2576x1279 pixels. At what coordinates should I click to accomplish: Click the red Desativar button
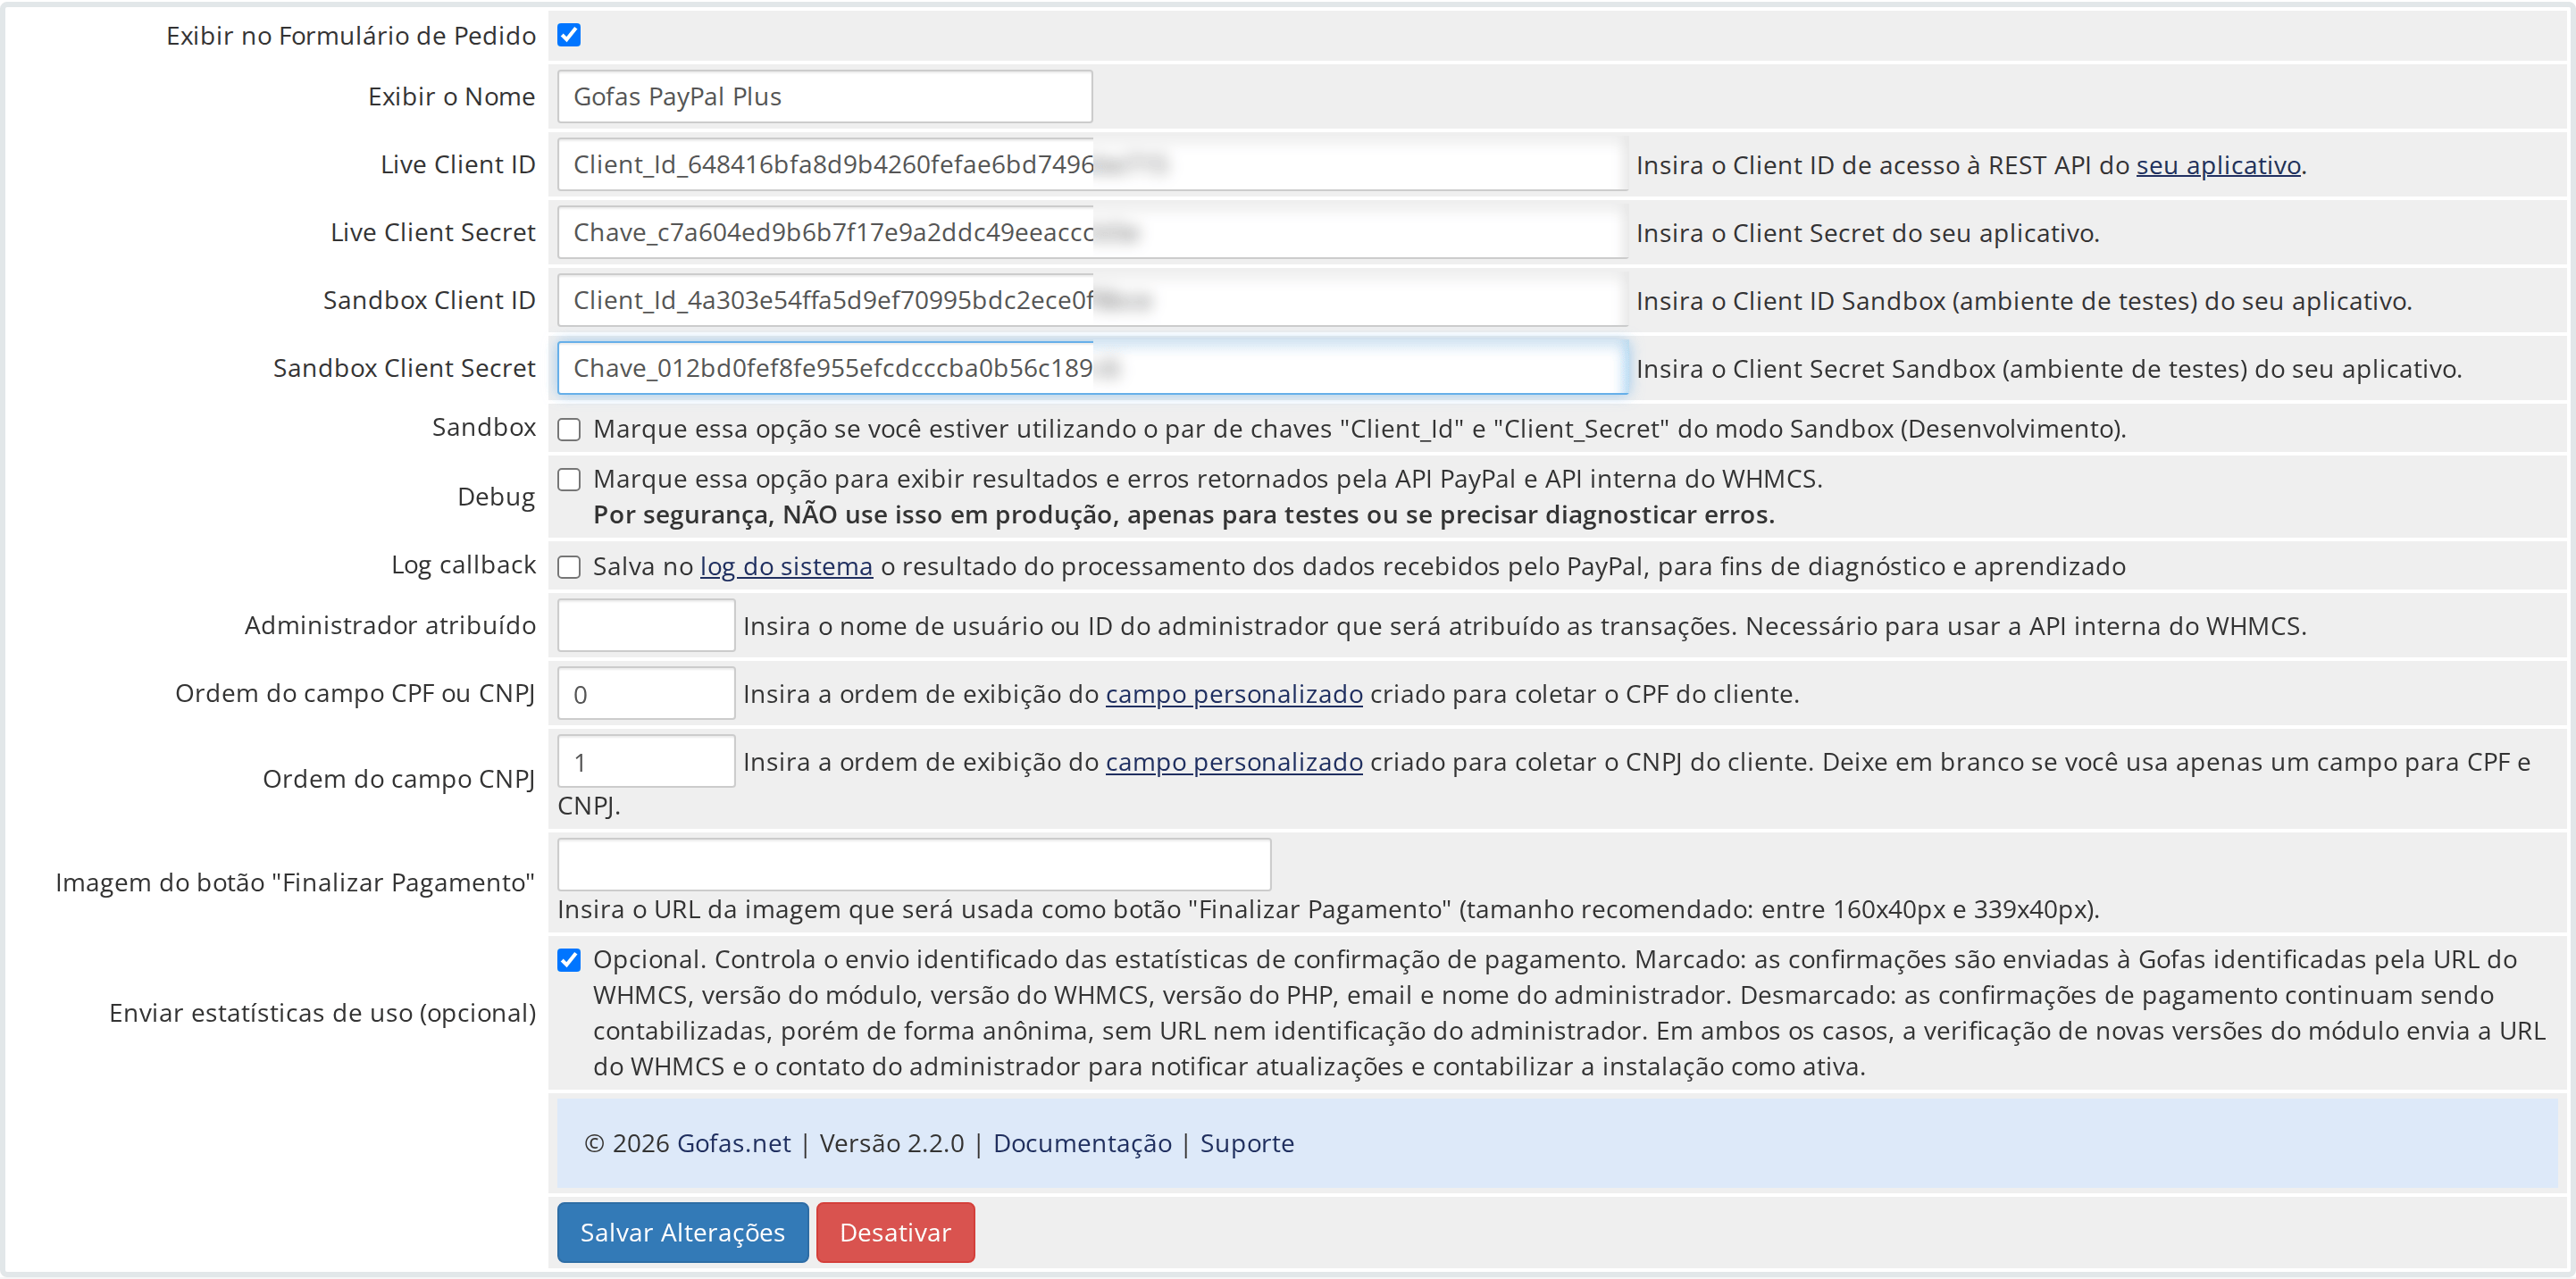895,1233
